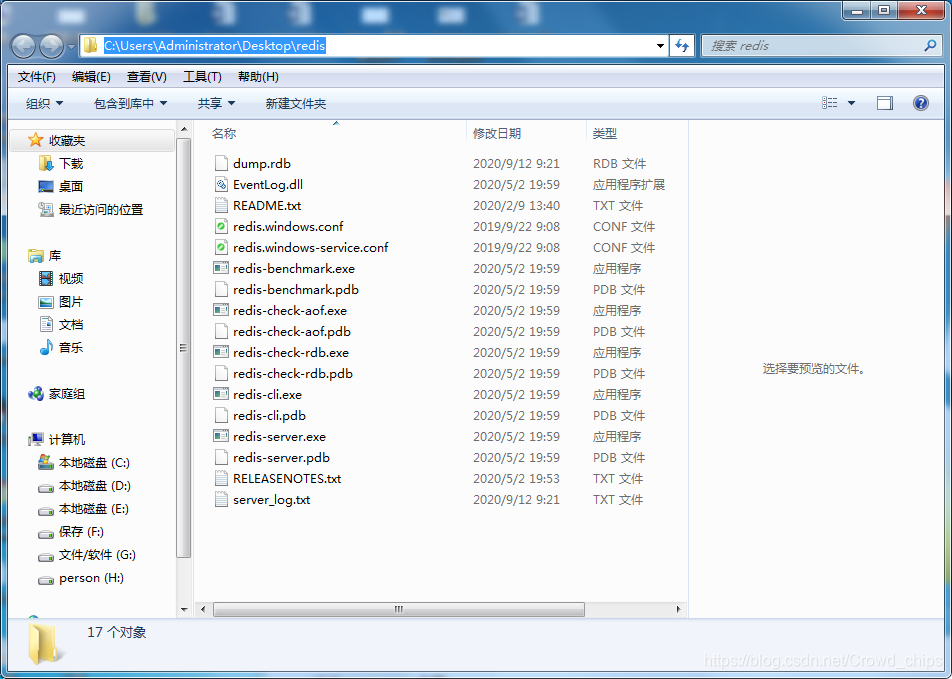Click the Forward navigation arrow button
This screenshot has width=952, height=679.
click(52, 46)
